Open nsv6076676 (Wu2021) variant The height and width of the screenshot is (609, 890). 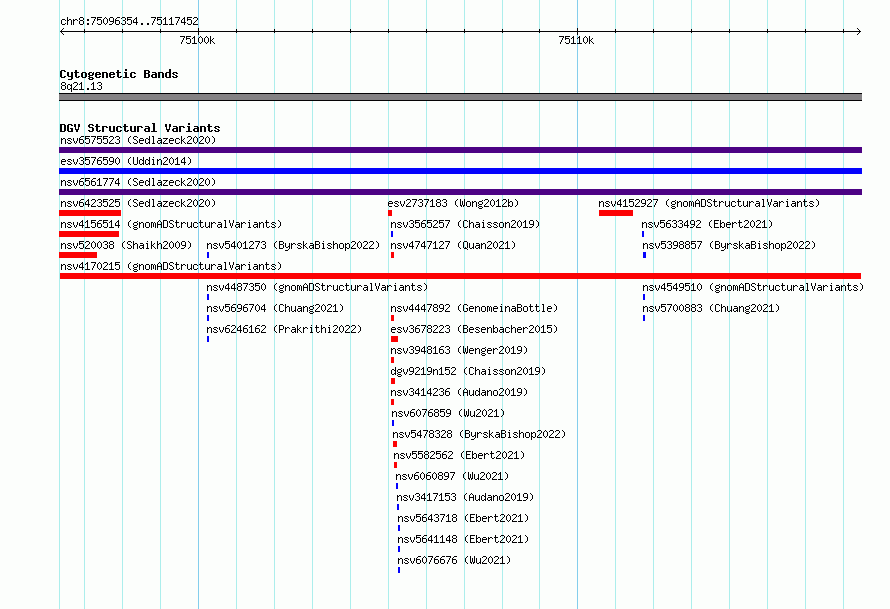click(455, 560)
